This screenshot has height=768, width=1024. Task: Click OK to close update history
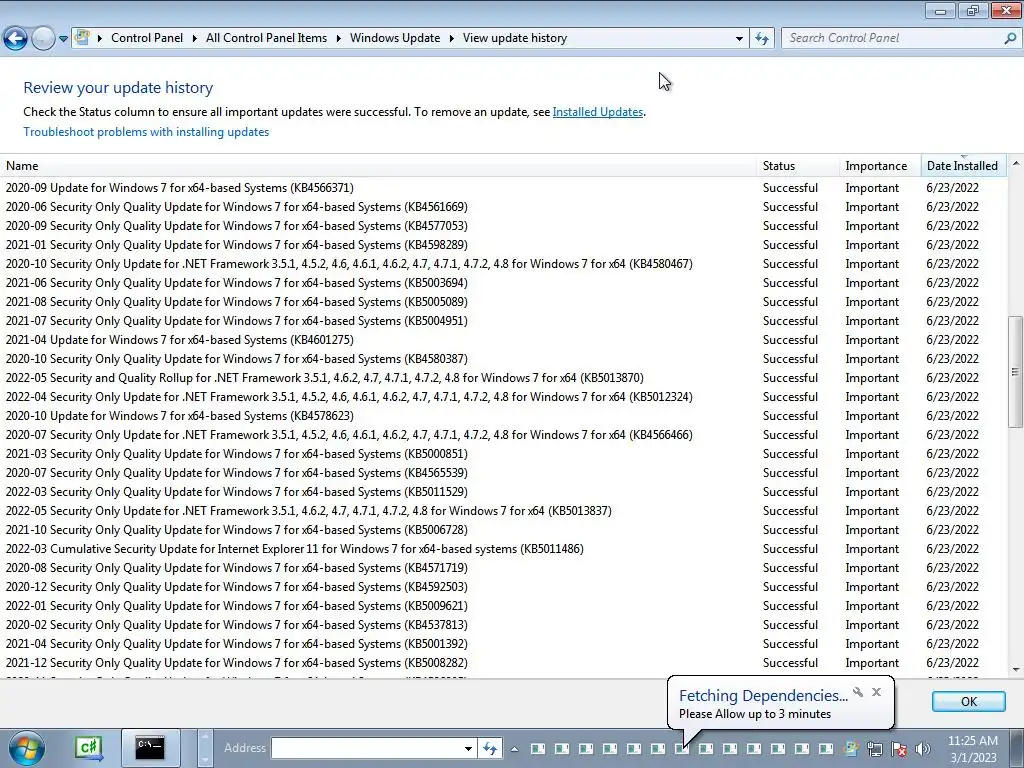pyautogui.click(x=968, y=701)
